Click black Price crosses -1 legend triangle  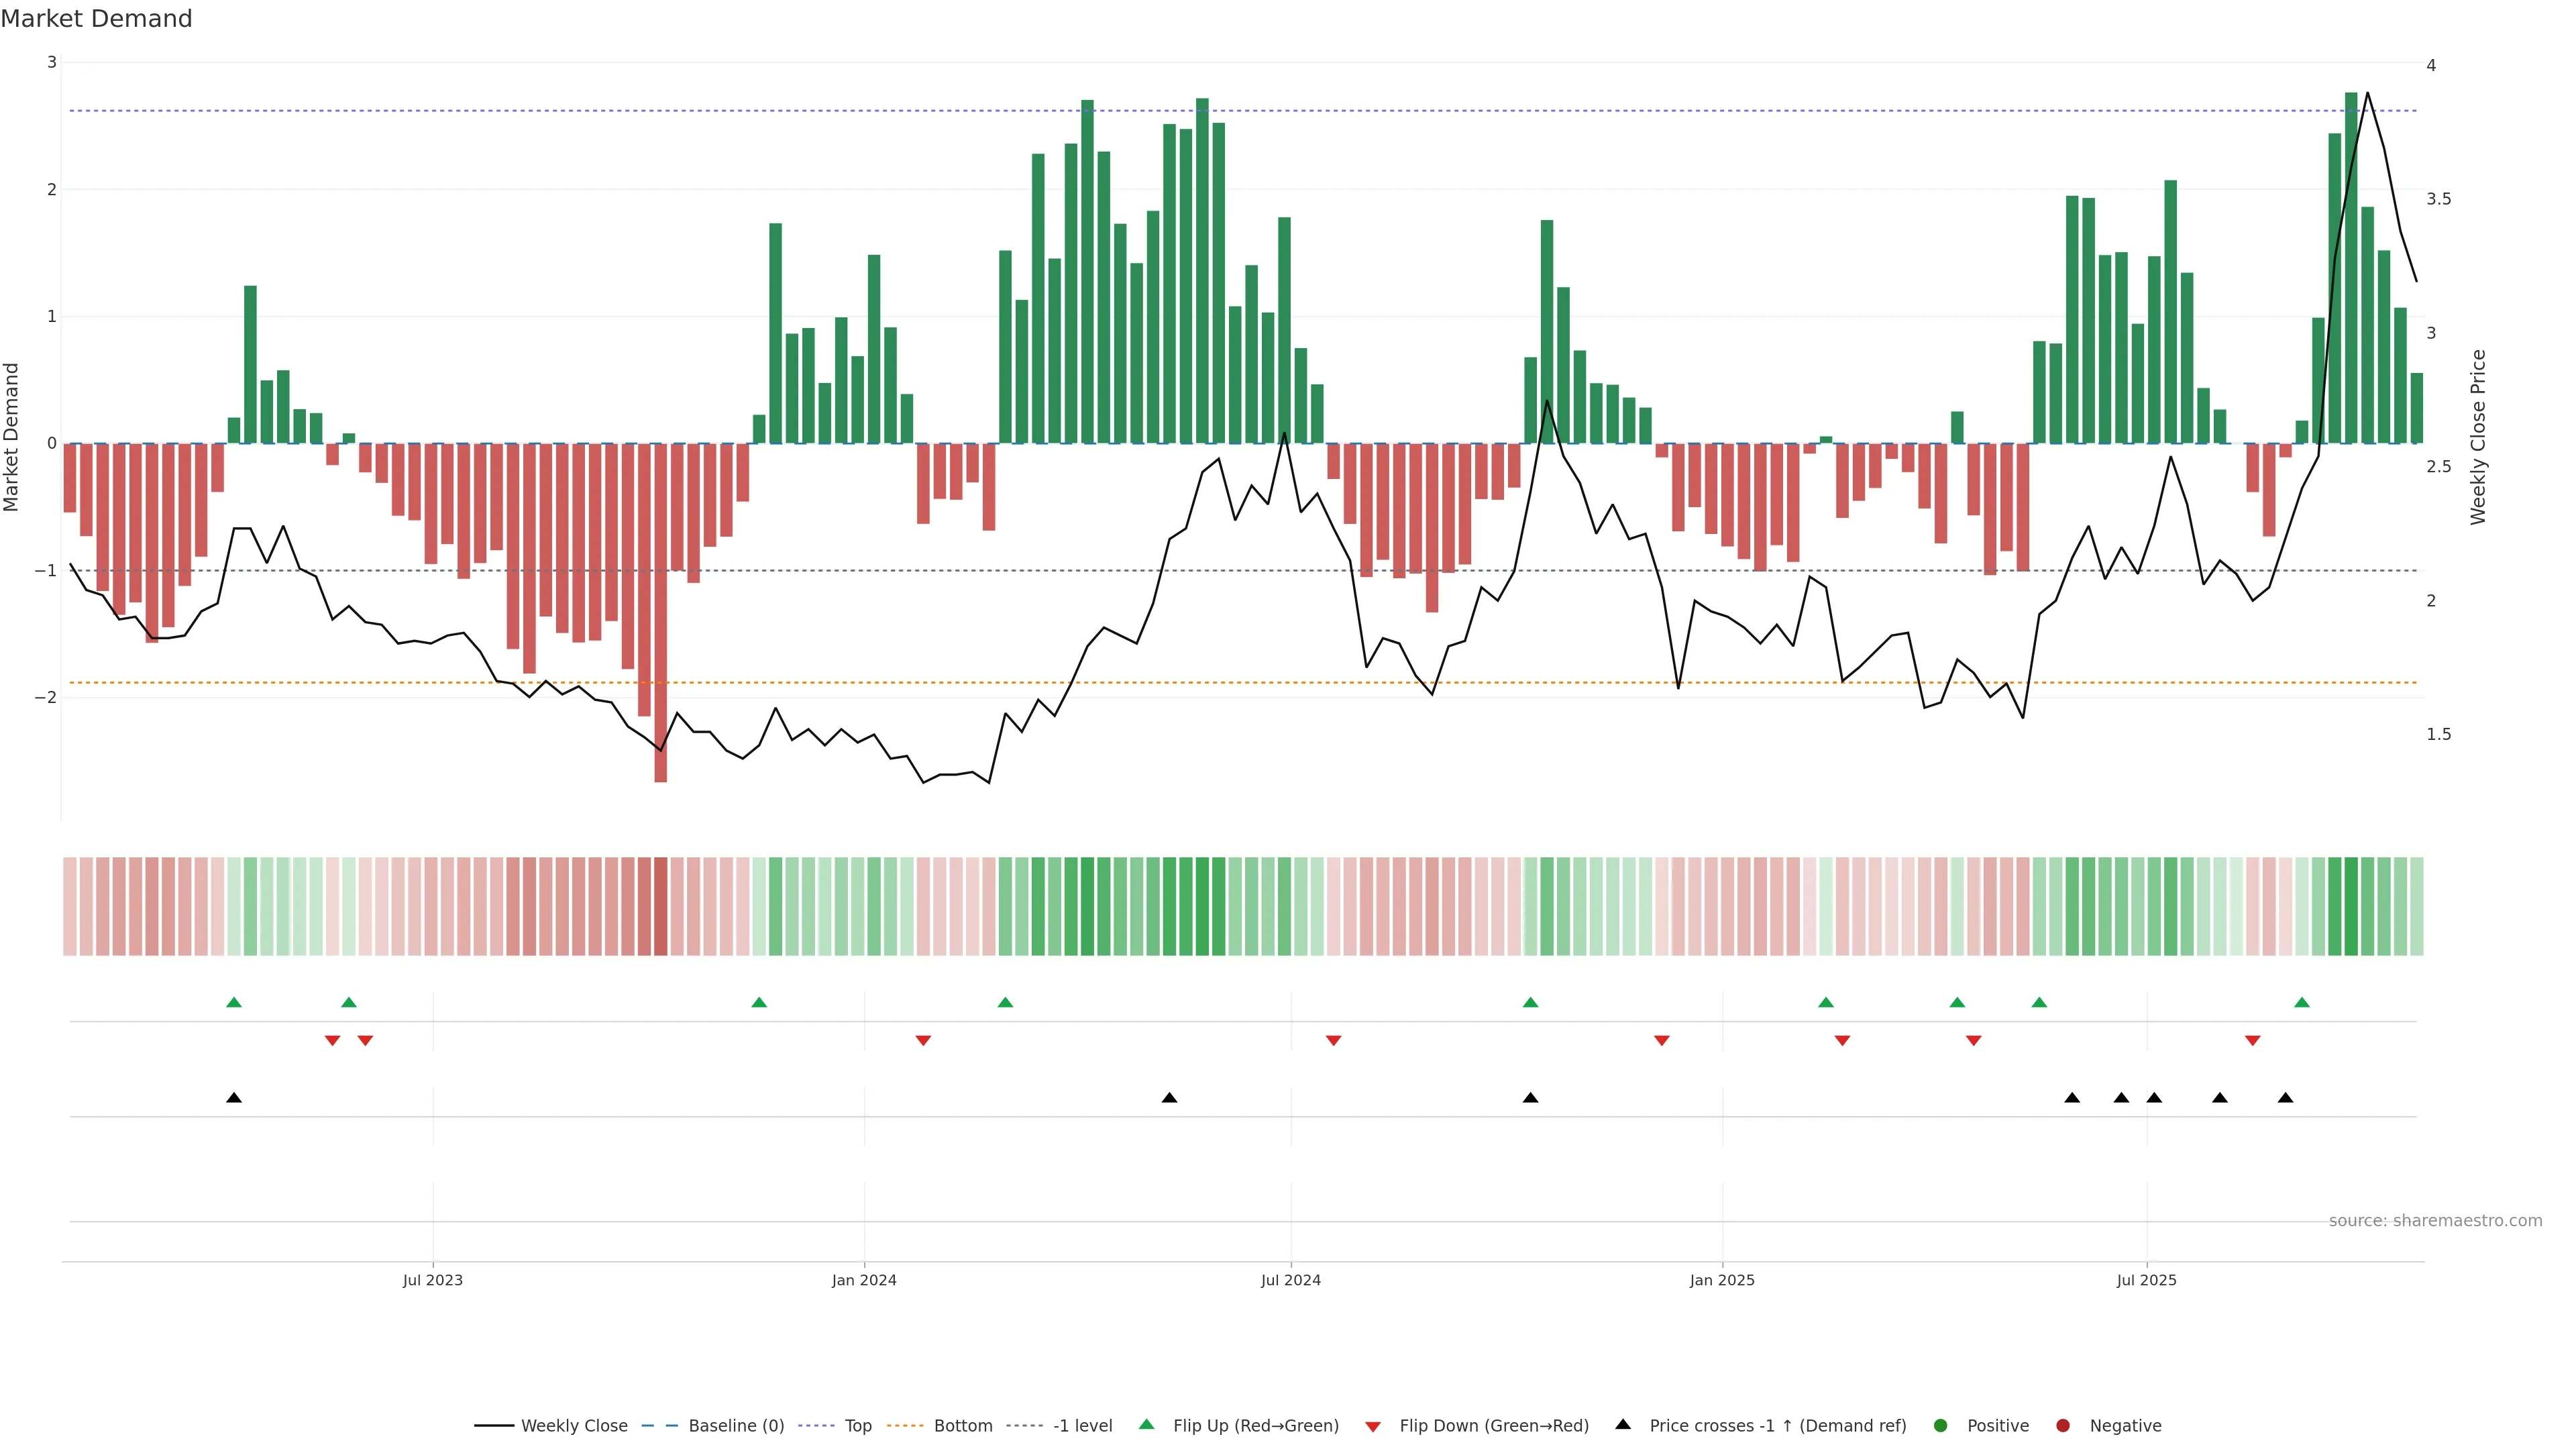click(x=1623, y=1424)
